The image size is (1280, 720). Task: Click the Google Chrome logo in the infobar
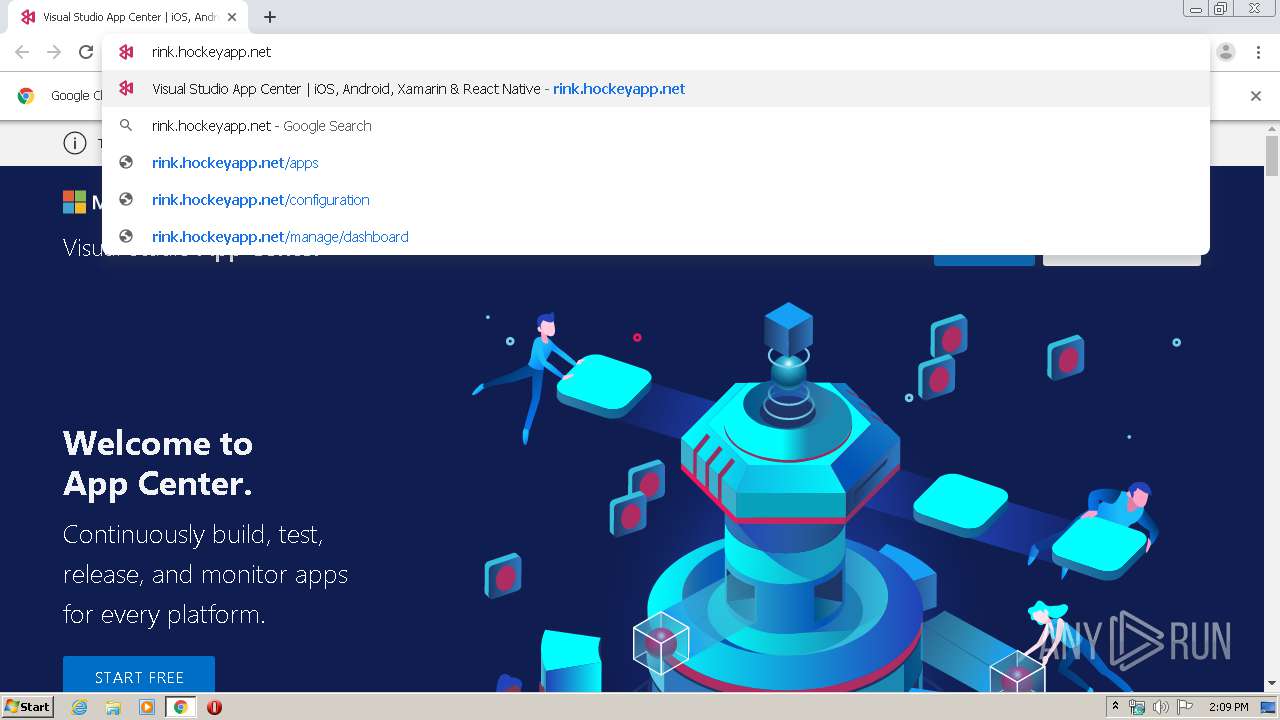tap(26, 96)
